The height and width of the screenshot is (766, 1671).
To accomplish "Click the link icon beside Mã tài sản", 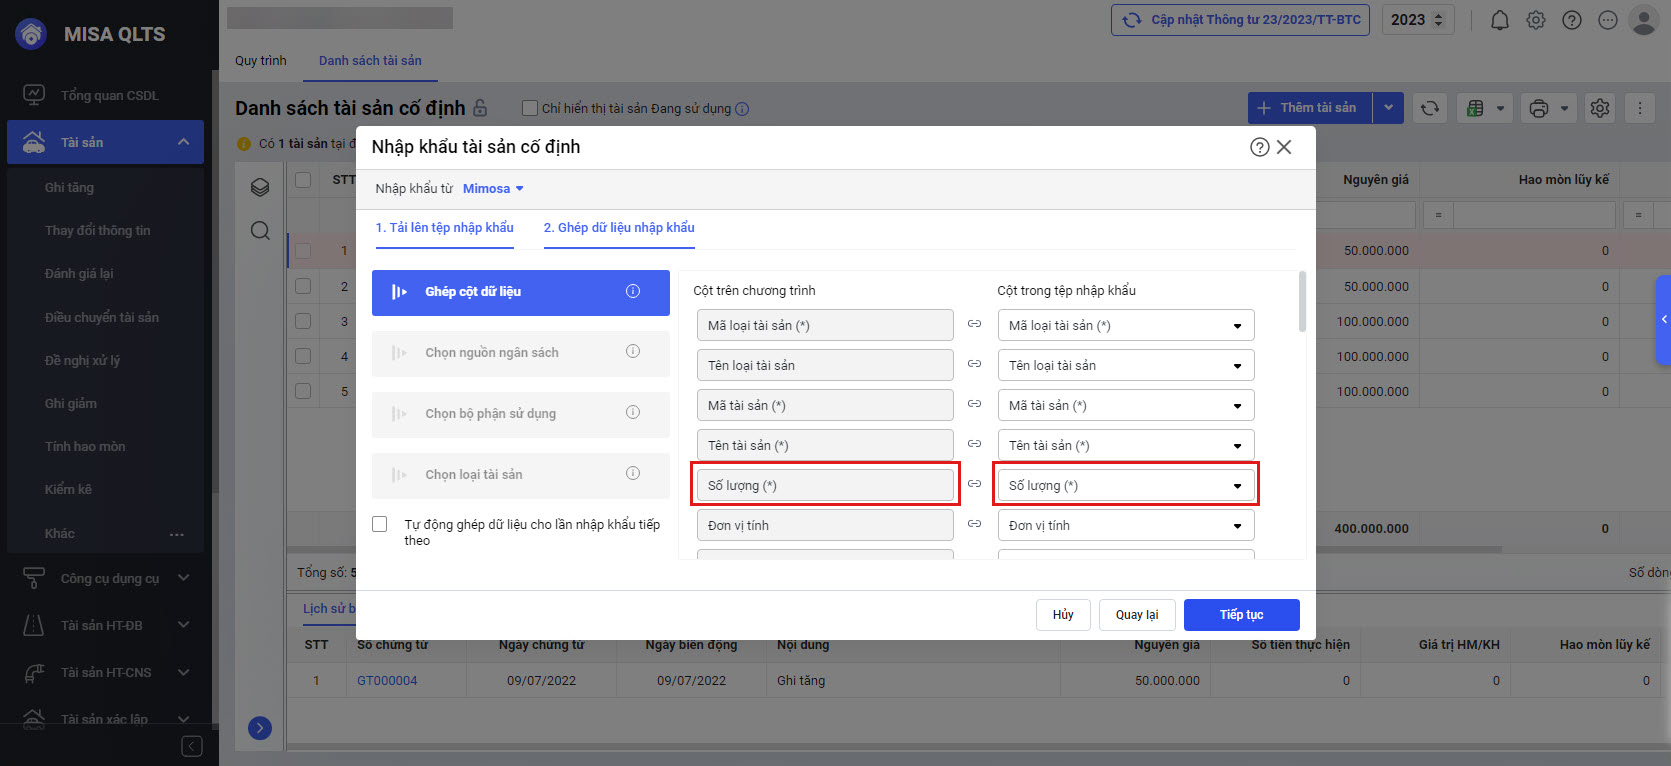I will 974,404.
